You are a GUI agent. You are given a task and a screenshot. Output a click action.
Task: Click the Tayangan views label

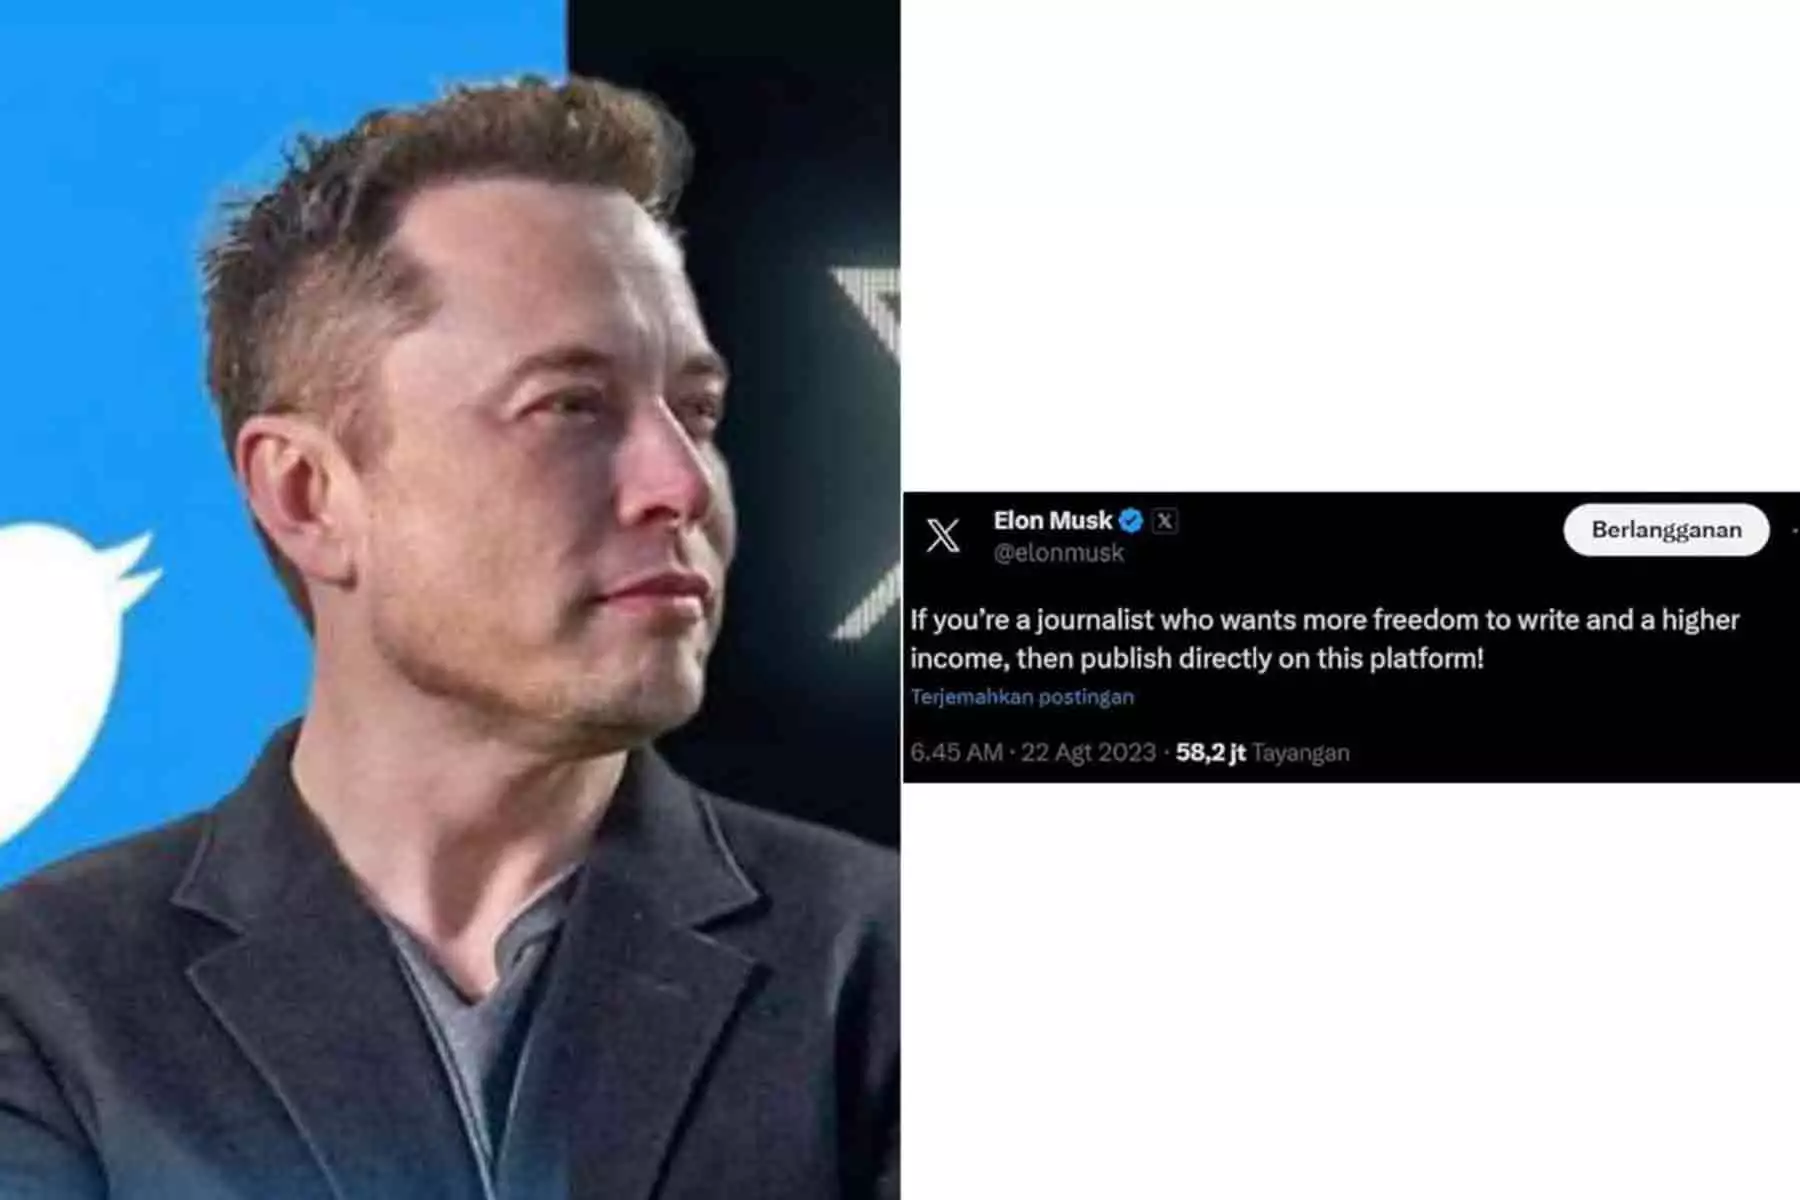pos(1301,752)
